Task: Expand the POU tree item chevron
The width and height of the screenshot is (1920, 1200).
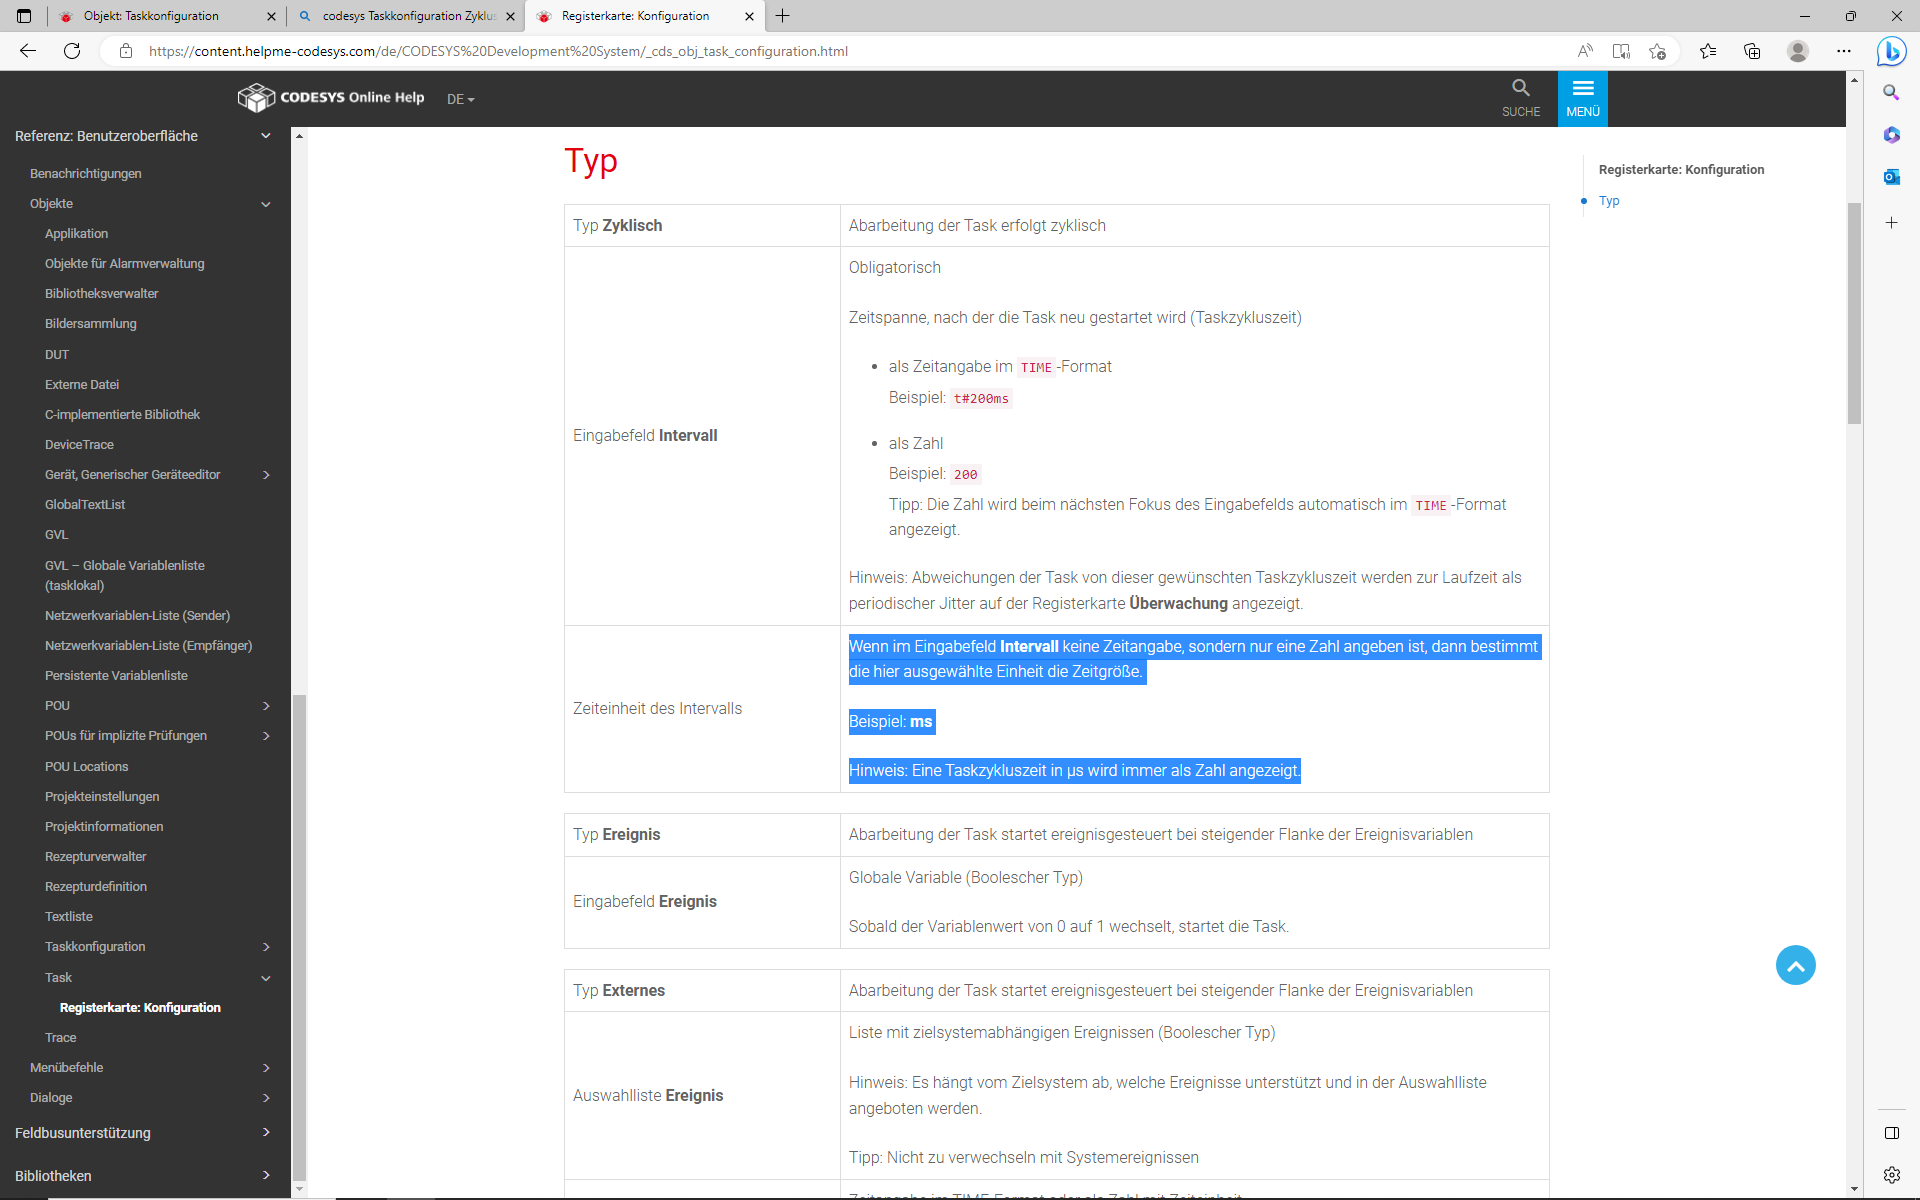Action: pyautogui.click(x=266, y=706)
